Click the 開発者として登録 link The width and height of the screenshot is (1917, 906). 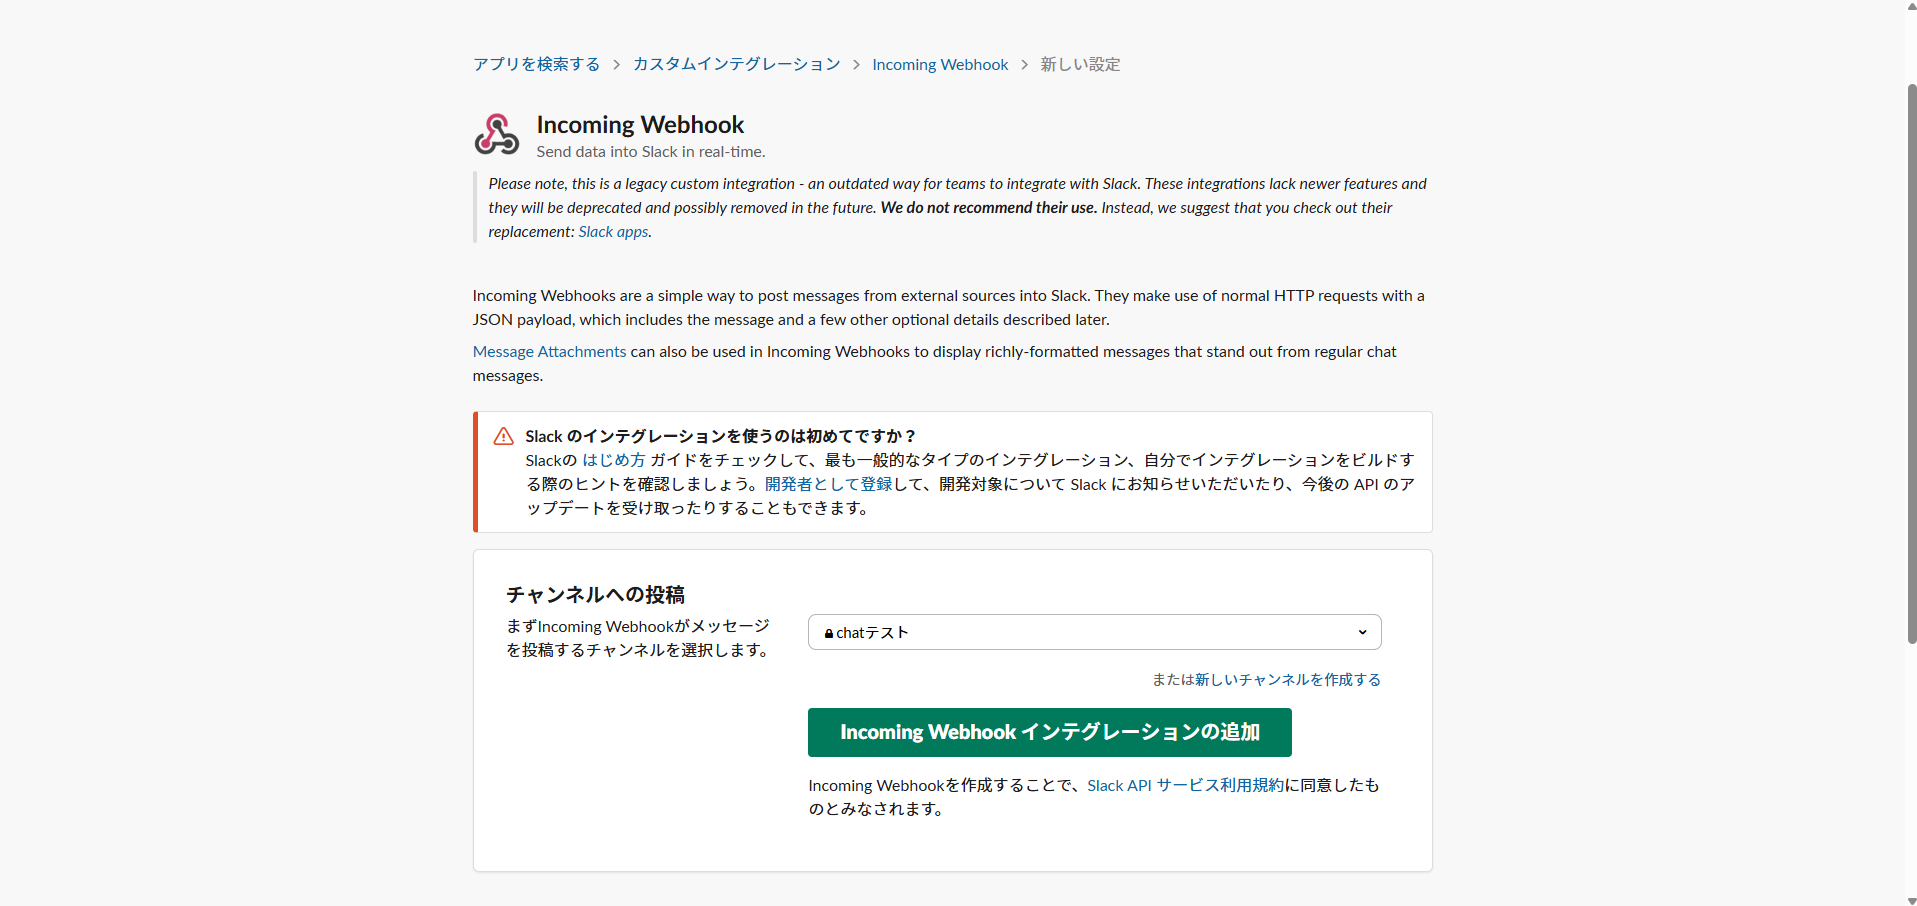coord(829,484)
